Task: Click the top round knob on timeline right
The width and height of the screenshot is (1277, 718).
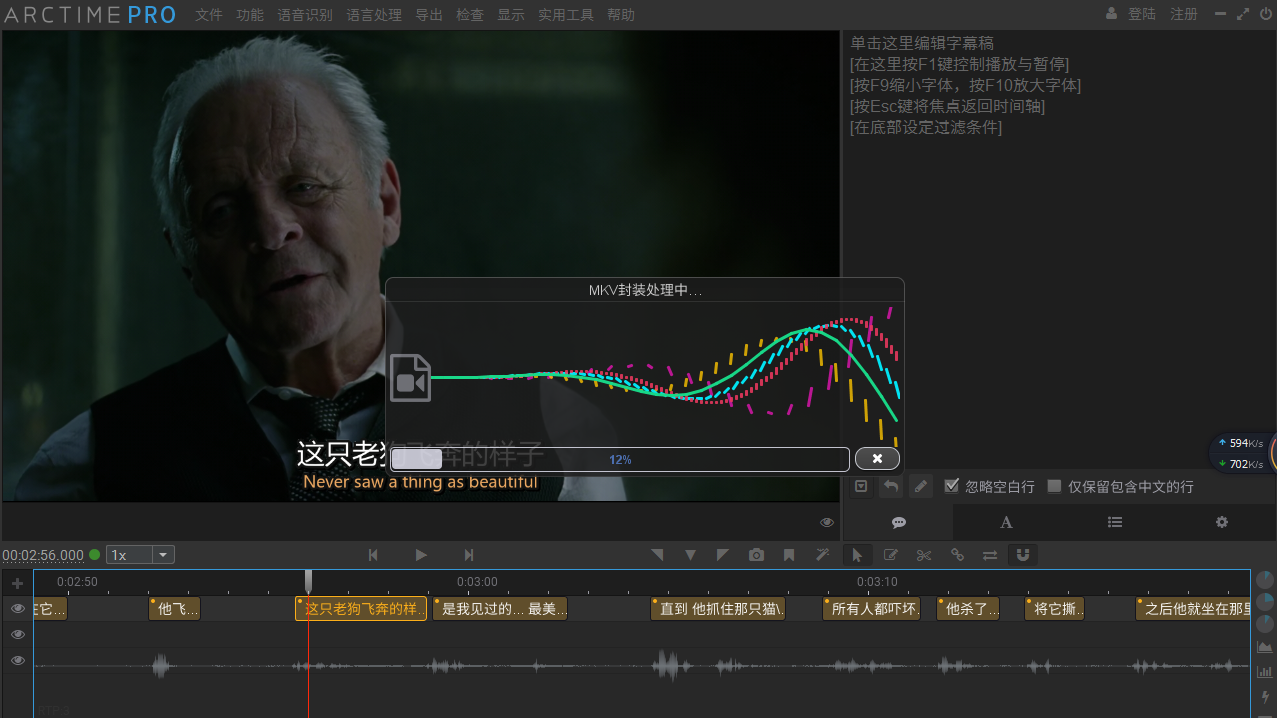Action: [1265, 580]
